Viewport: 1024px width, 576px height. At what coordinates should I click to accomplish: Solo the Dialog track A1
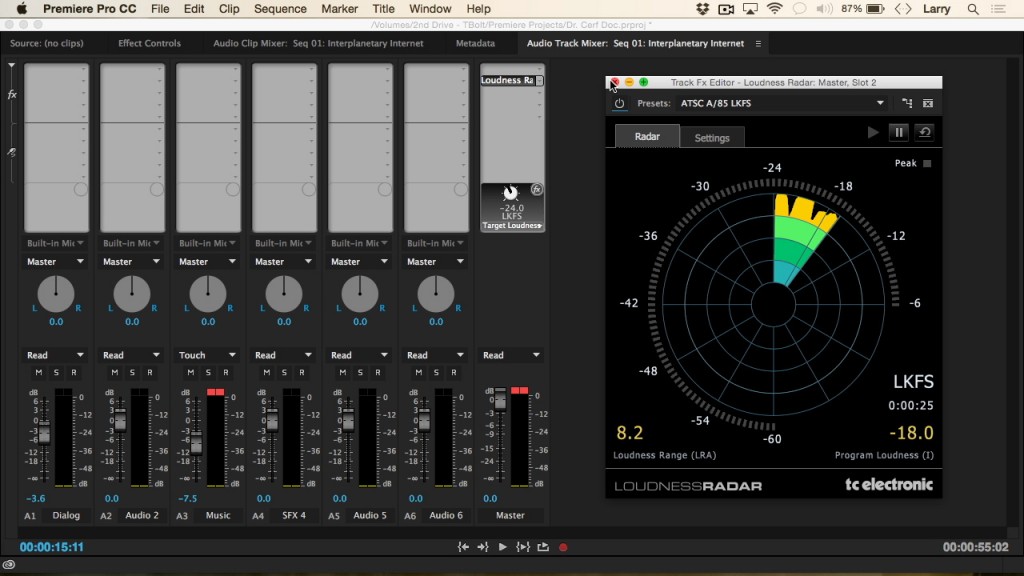(x=56, y=372)
